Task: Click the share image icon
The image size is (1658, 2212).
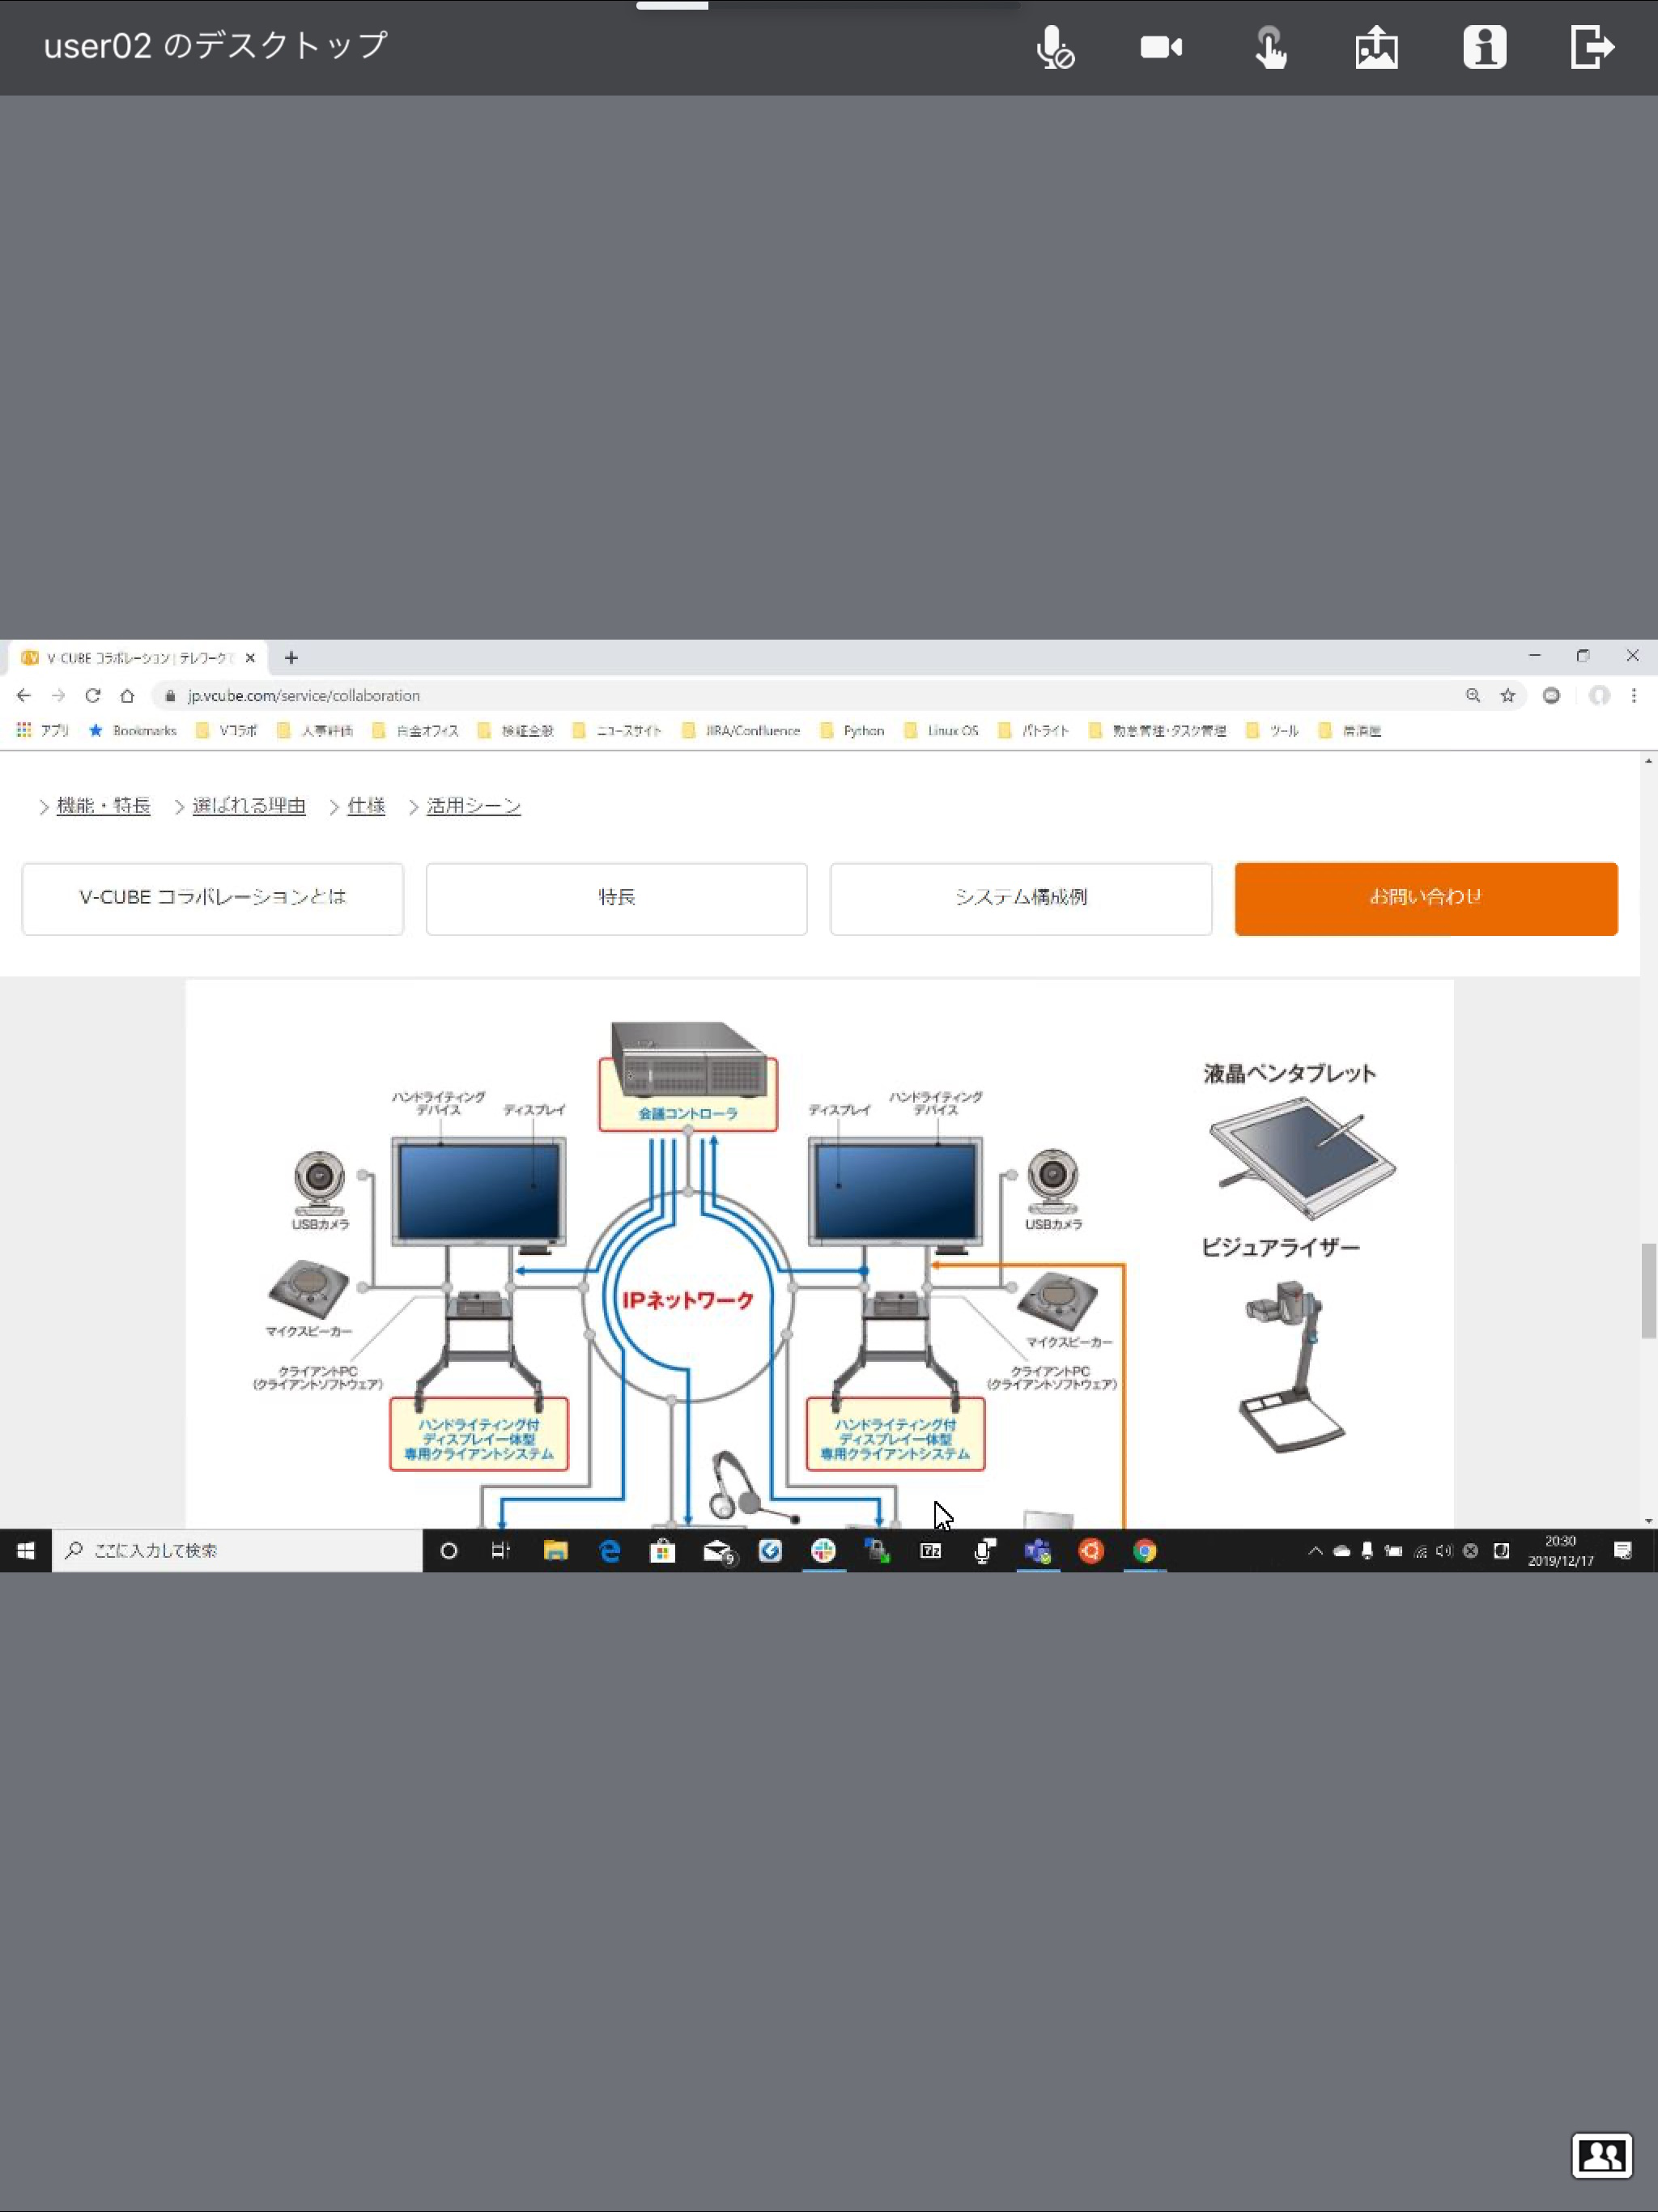Action: pyautogui.click(x=1376, y=47)
